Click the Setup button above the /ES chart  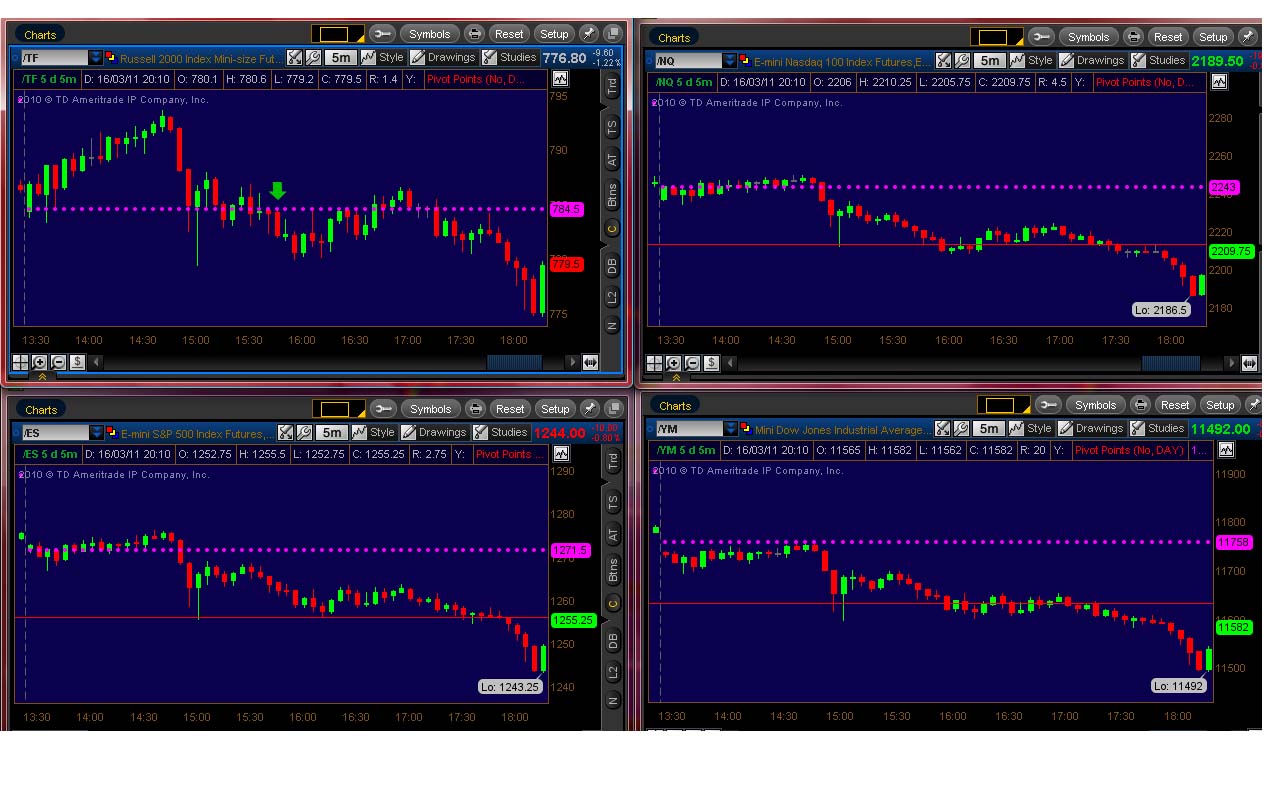[x=555, y=409]
